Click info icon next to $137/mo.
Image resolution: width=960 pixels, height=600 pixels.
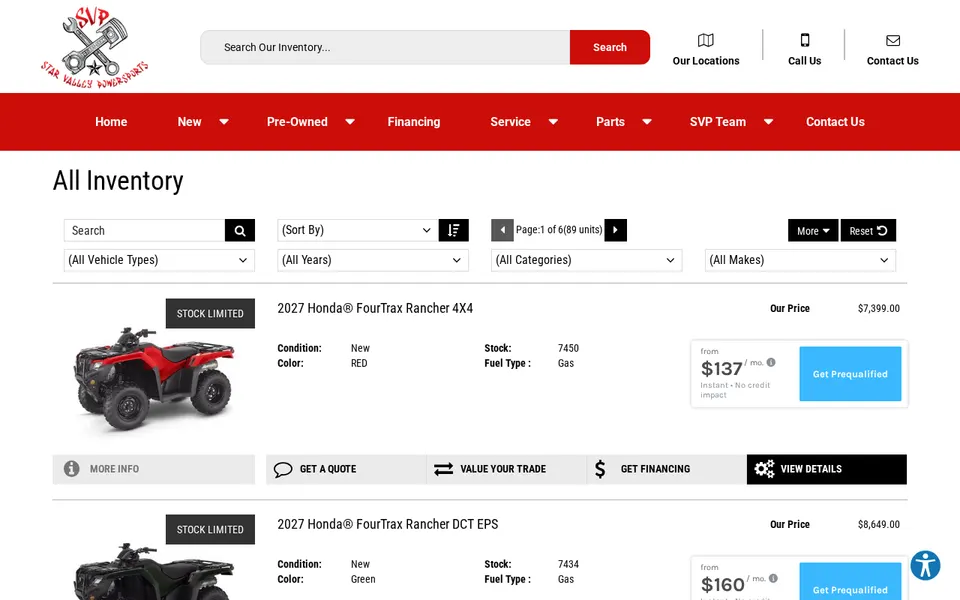(771, 362)
